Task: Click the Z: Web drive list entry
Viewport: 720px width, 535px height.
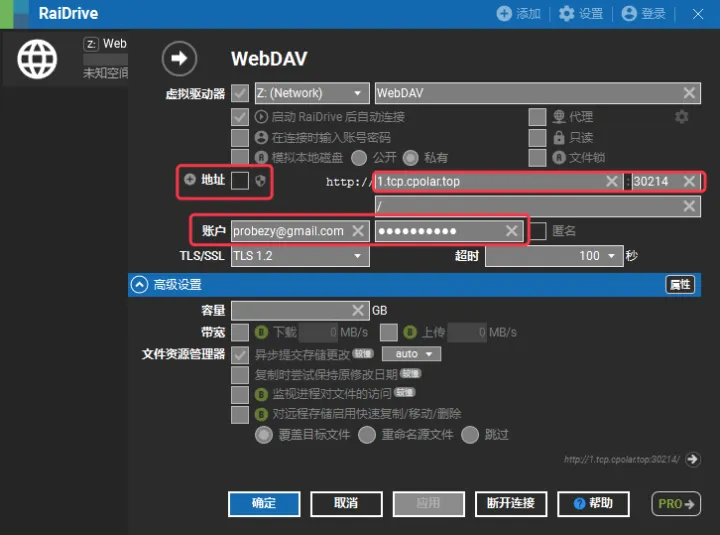Action: [66, 58]
